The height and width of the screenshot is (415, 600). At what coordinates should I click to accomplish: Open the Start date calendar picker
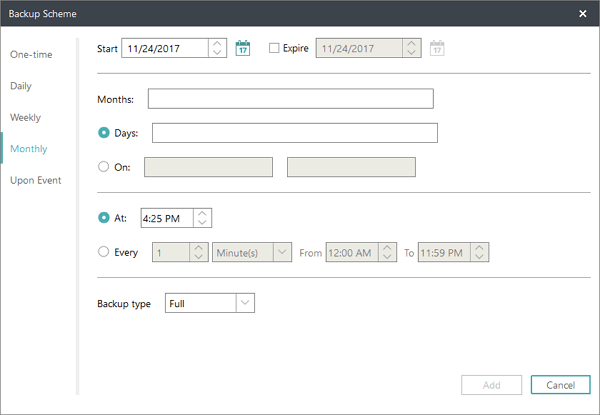click(x=243, y=48)
